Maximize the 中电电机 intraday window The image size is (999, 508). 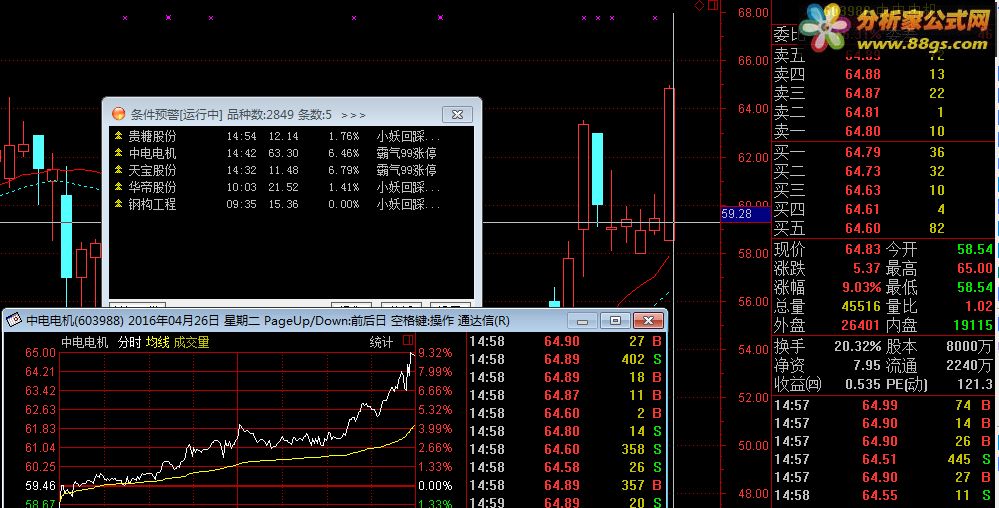615,321
